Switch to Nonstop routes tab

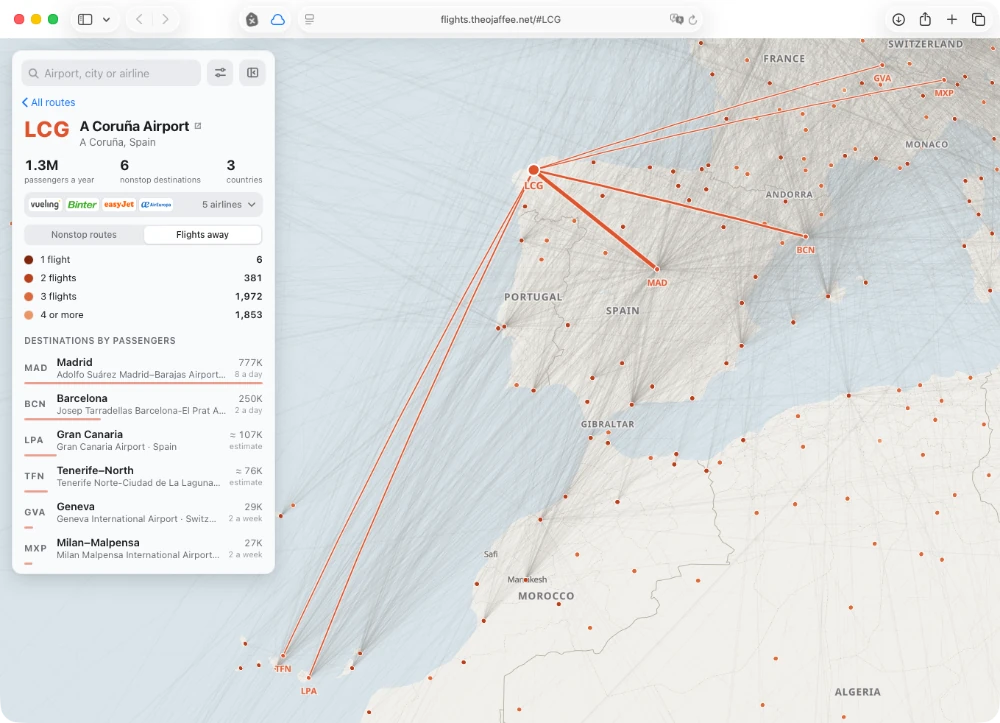(x=84, y=235)
